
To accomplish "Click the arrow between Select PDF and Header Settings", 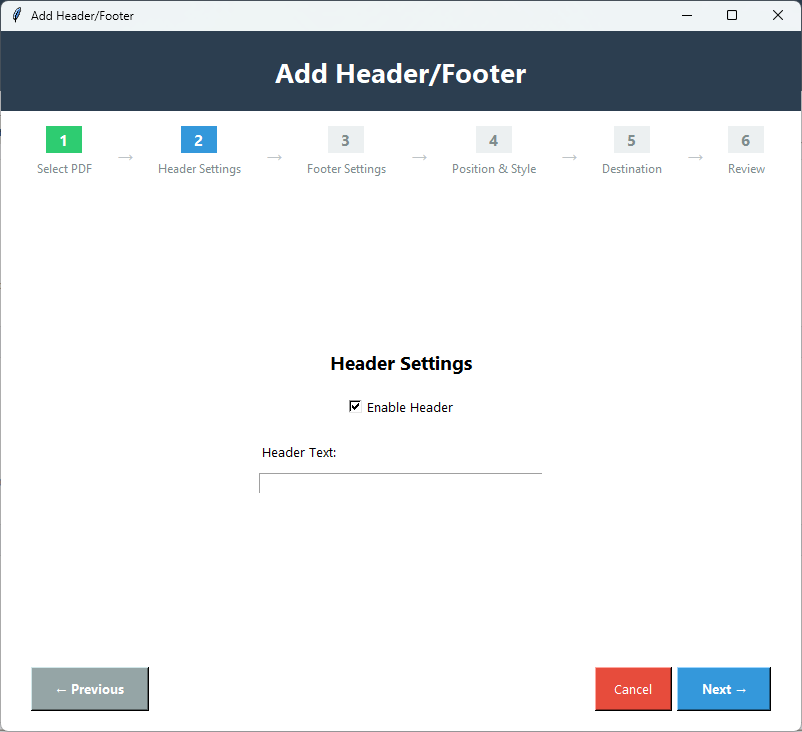I will [124, 157].
